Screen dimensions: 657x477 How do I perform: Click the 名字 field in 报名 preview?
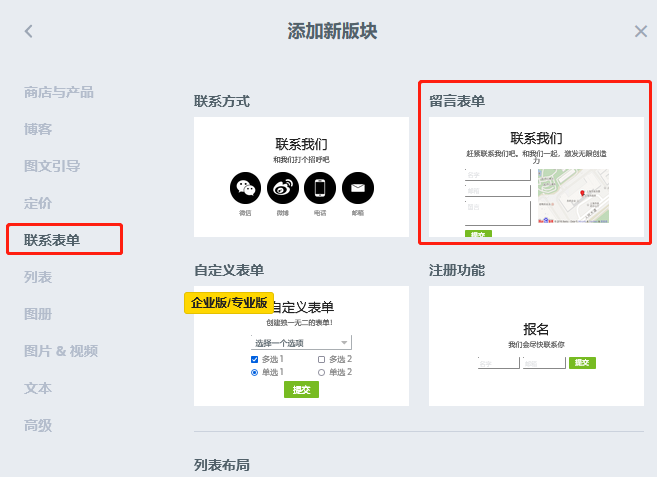click(499, 363)
